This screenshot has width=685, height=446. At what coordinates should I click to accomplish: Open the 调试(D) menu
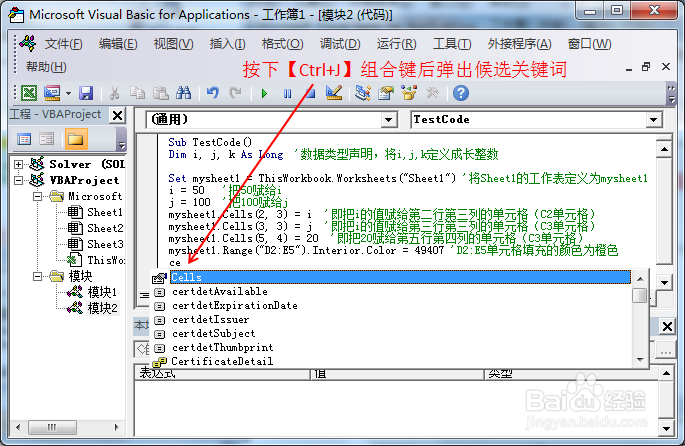(340, 44)
